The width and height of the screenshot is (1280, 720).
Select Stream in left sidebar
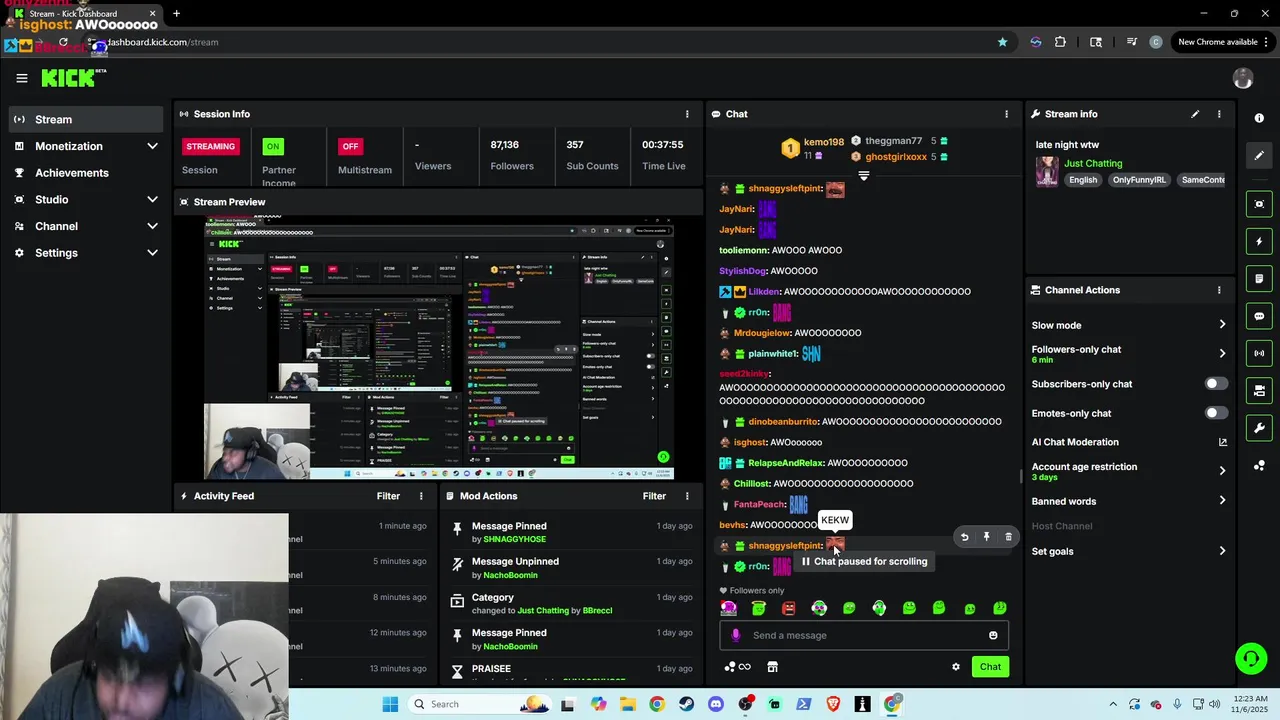point(85,119)
